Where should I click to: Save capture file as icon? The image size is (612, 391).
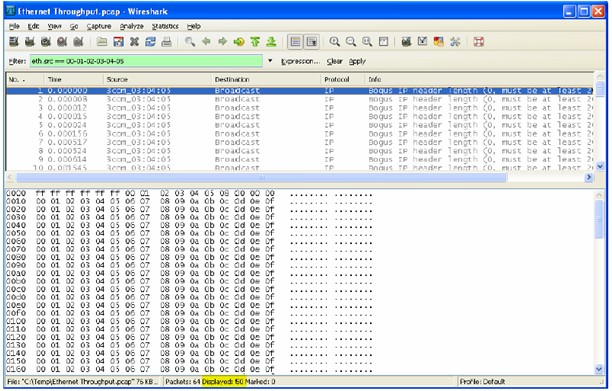tap(118, 42)
